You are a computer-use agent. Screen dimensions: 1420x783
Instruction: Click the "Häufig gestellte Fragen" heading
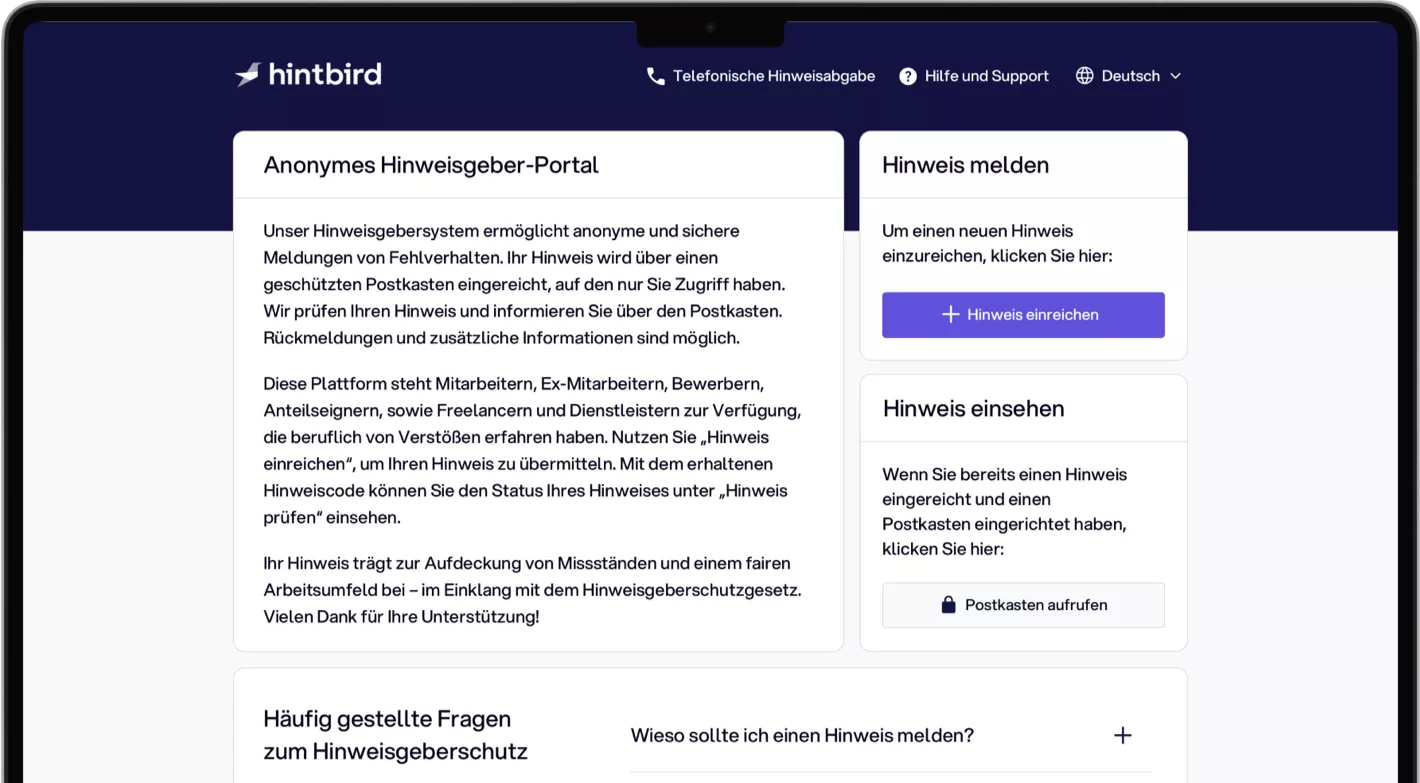pos(387,719)
